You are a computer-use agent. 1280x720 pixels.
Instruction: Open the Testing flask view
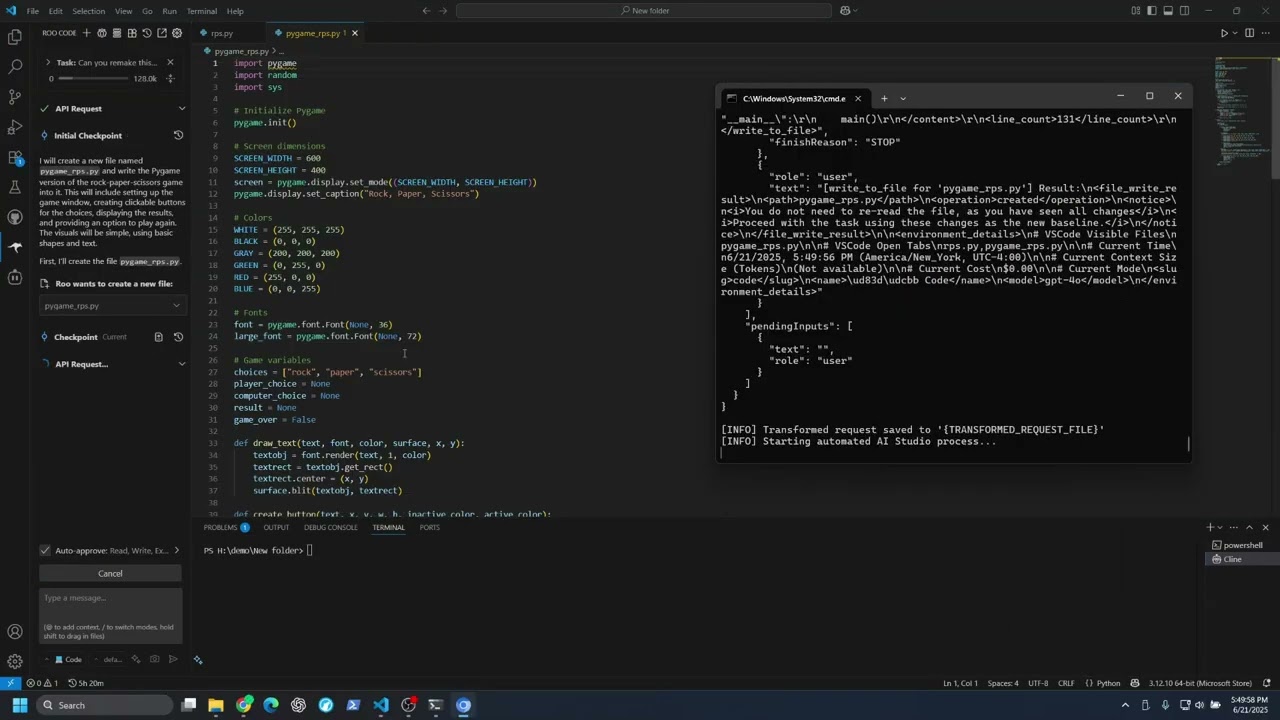tap(15, 187)
